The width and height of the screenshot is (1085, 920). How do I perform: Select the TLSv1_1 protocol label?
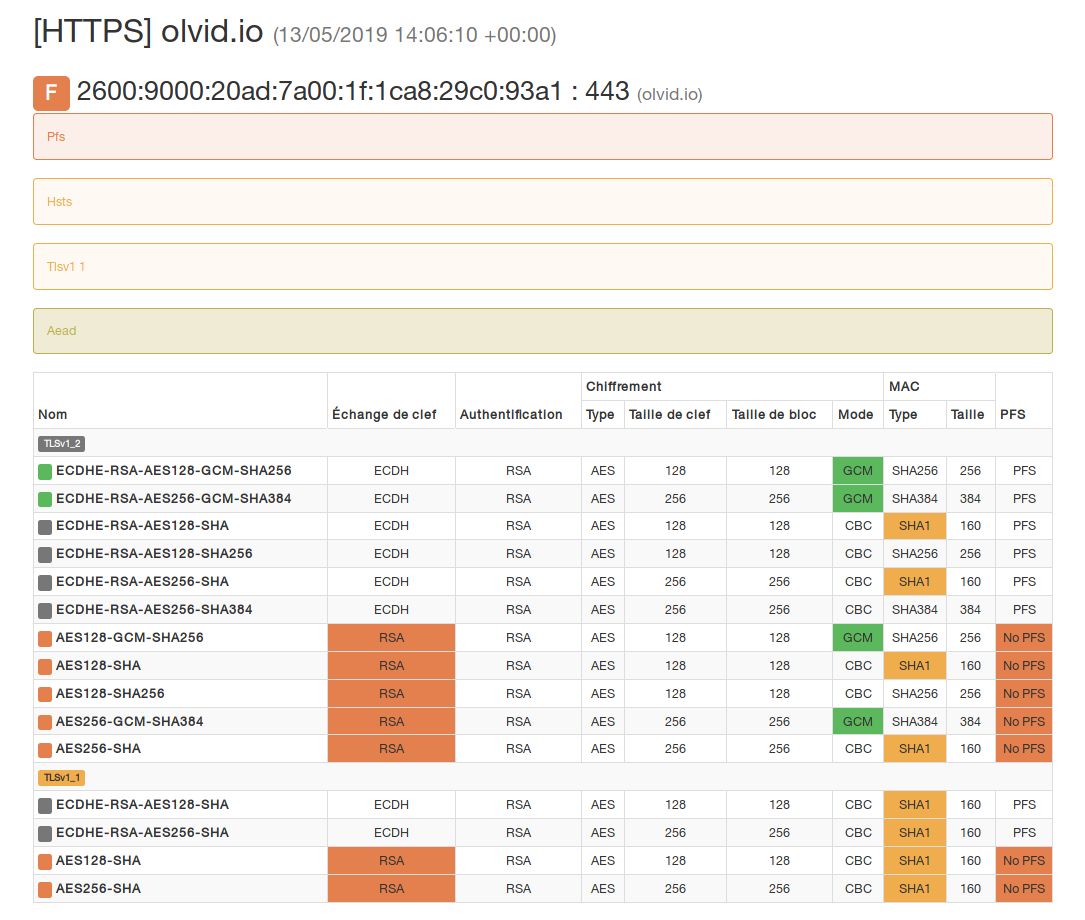(62, 777)
